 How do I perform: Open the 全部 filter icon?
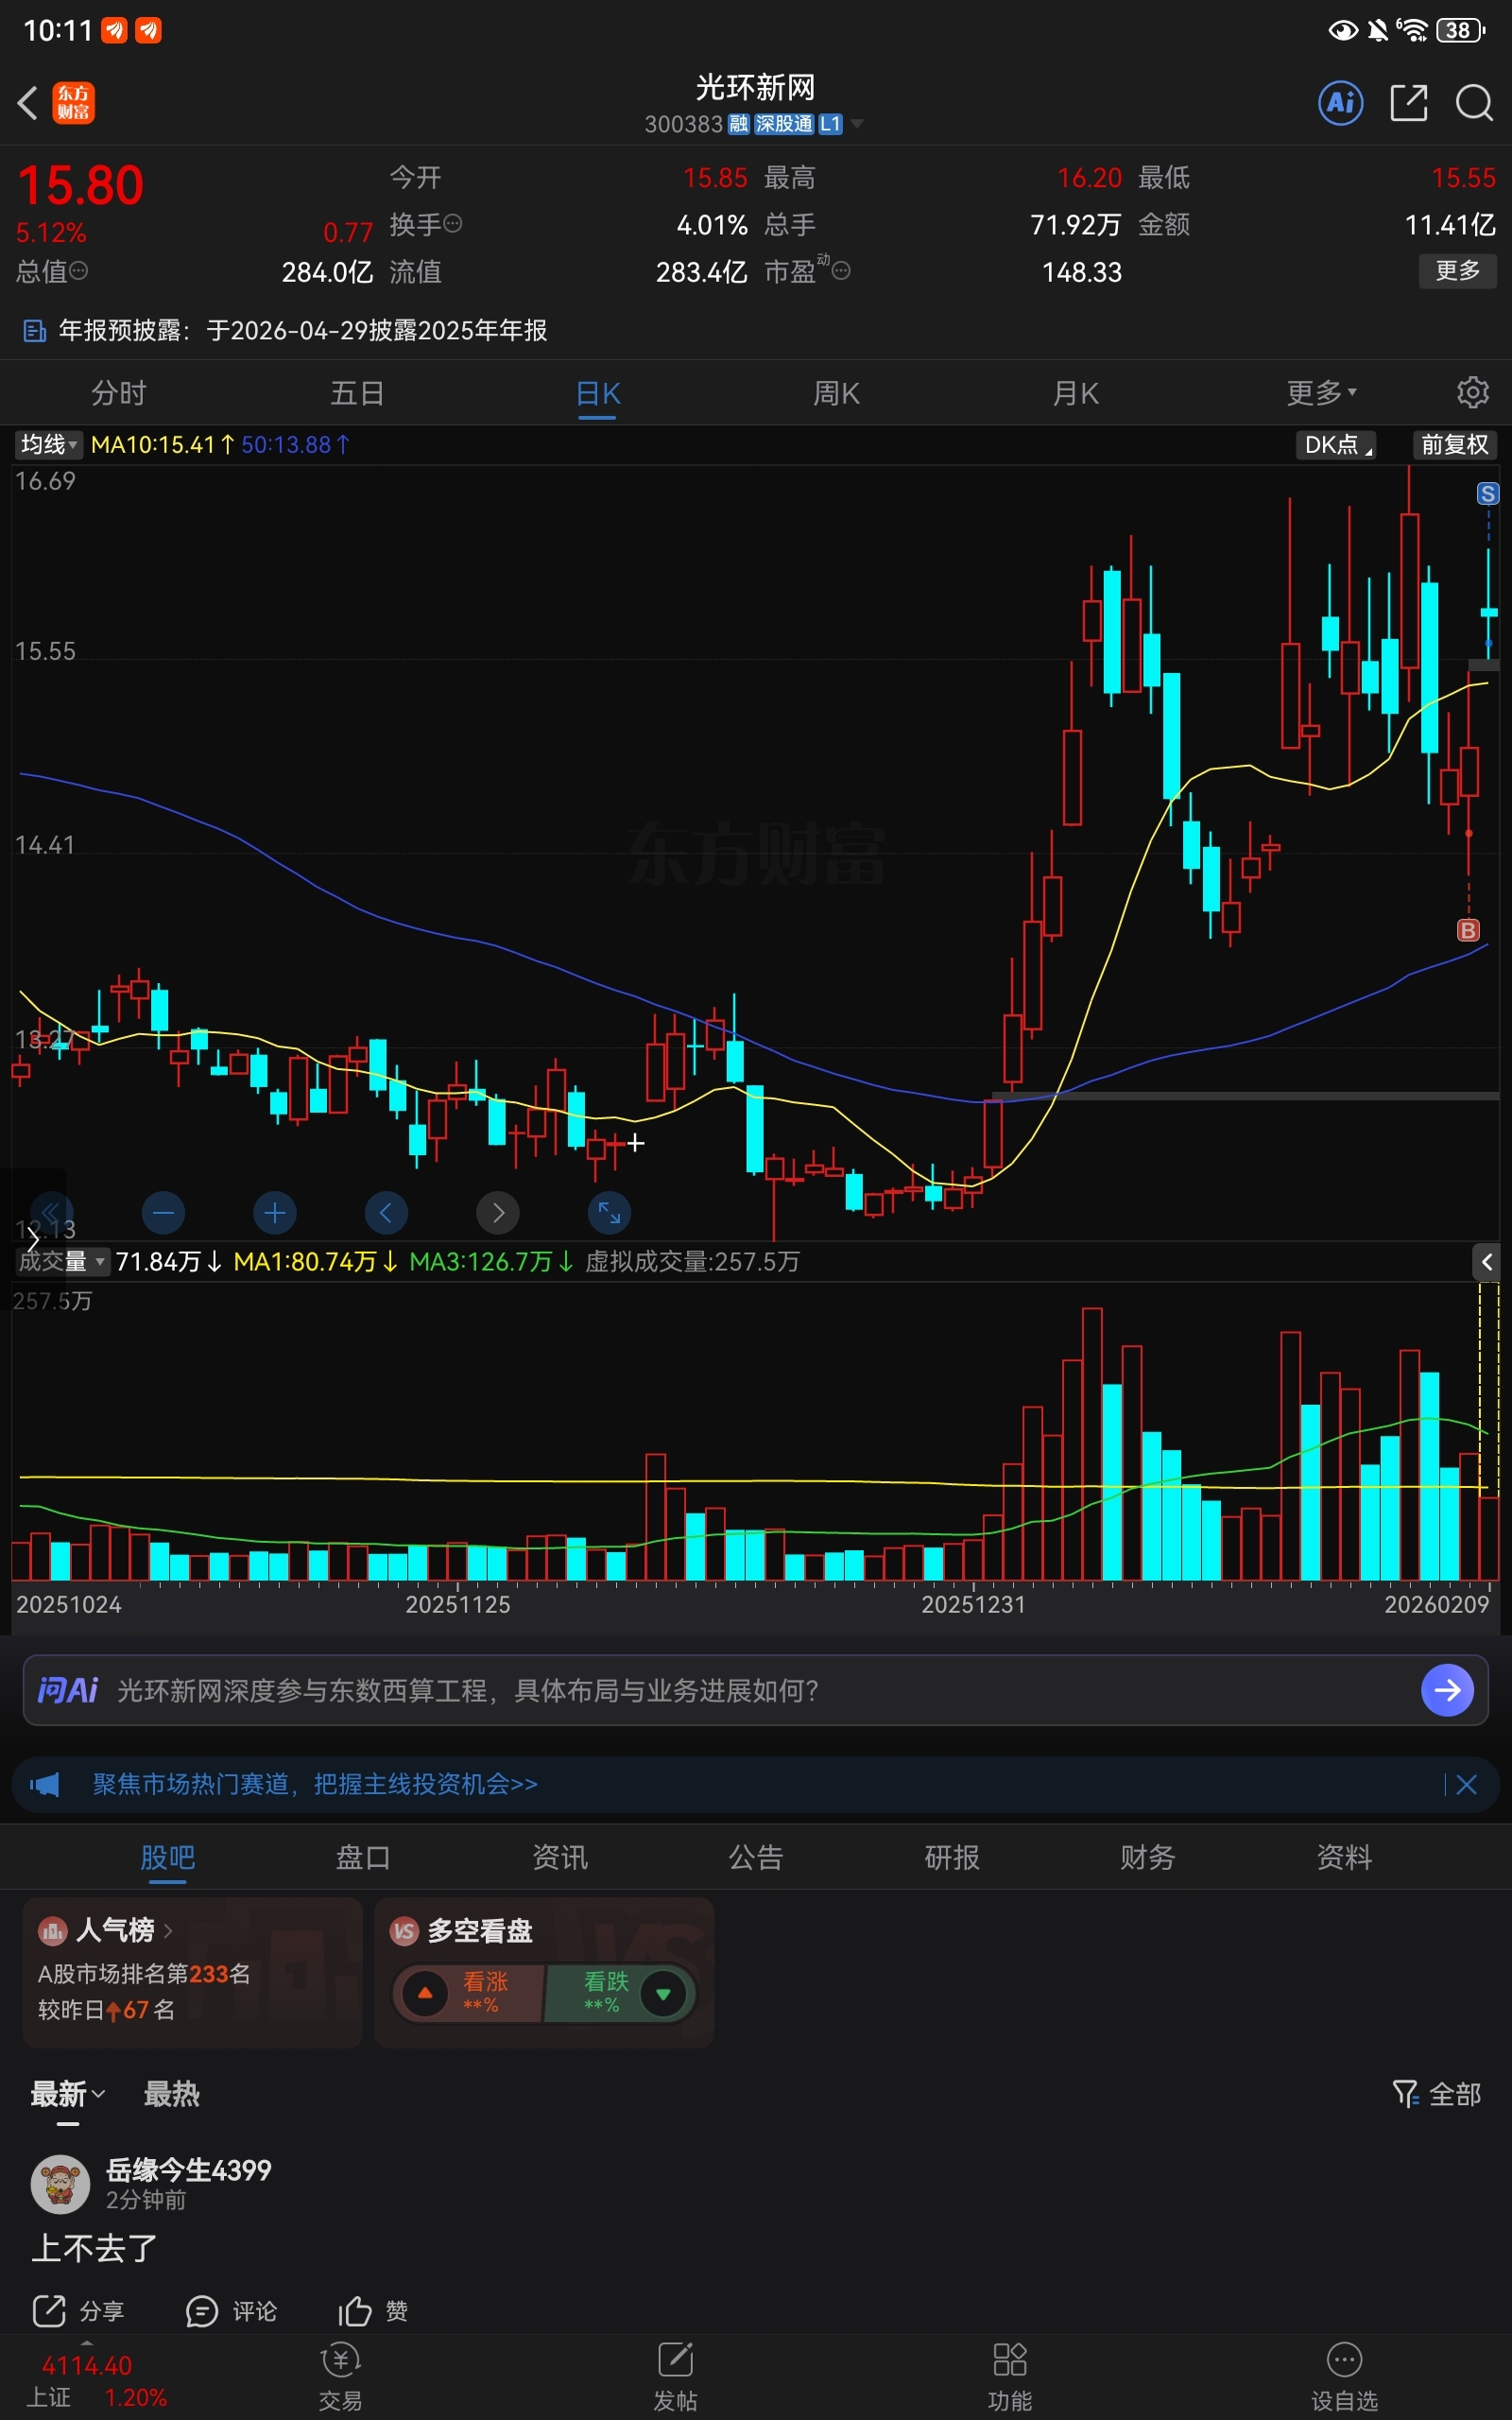tap(1436, 2093)
